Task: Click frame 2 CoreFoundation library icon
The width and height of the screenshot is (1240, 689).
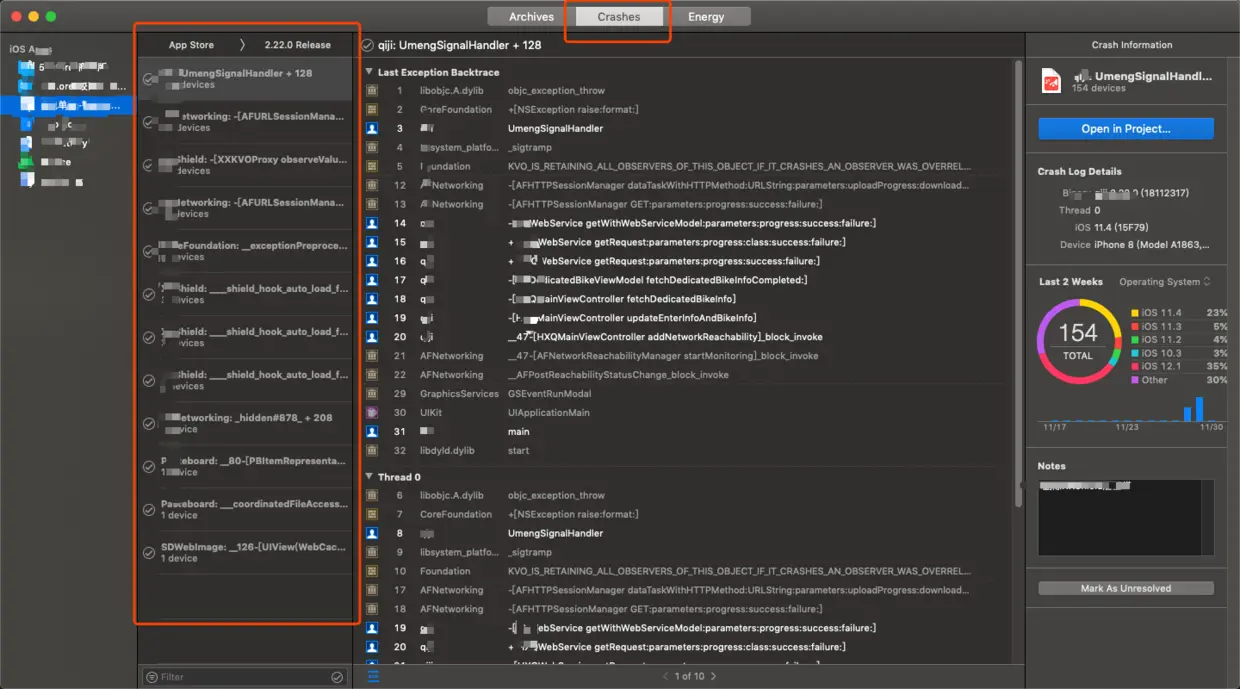Action: (x=372, y=110)
